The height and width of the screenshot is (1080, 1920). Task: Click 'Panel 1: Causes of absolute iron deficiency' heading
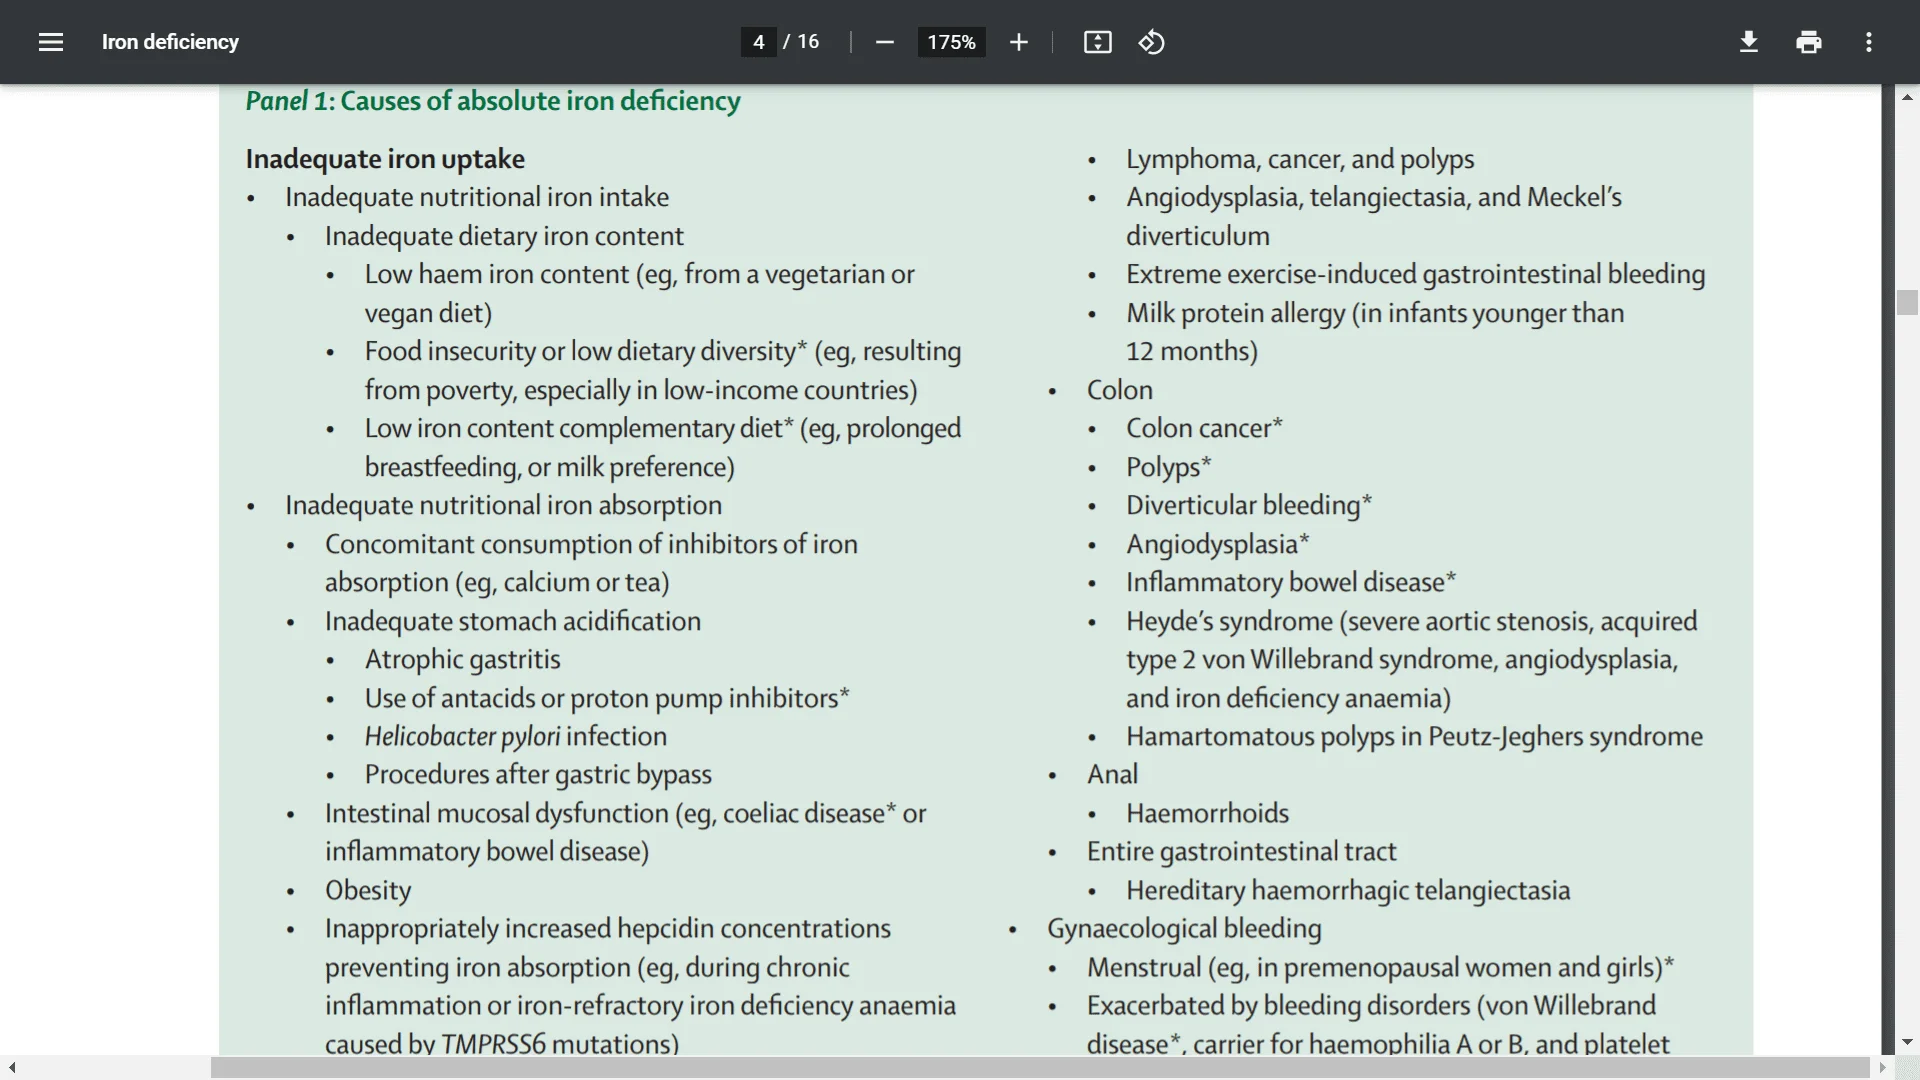[493, 101]
